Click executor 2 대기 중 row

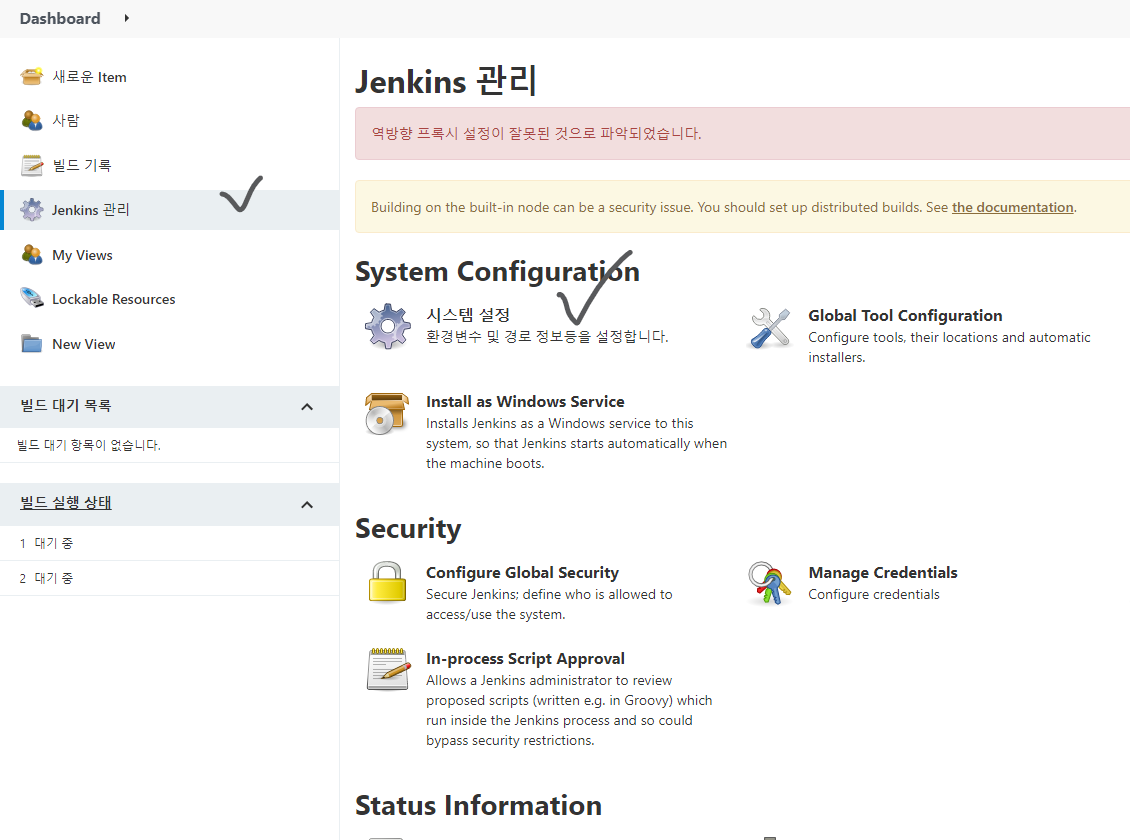169,578
